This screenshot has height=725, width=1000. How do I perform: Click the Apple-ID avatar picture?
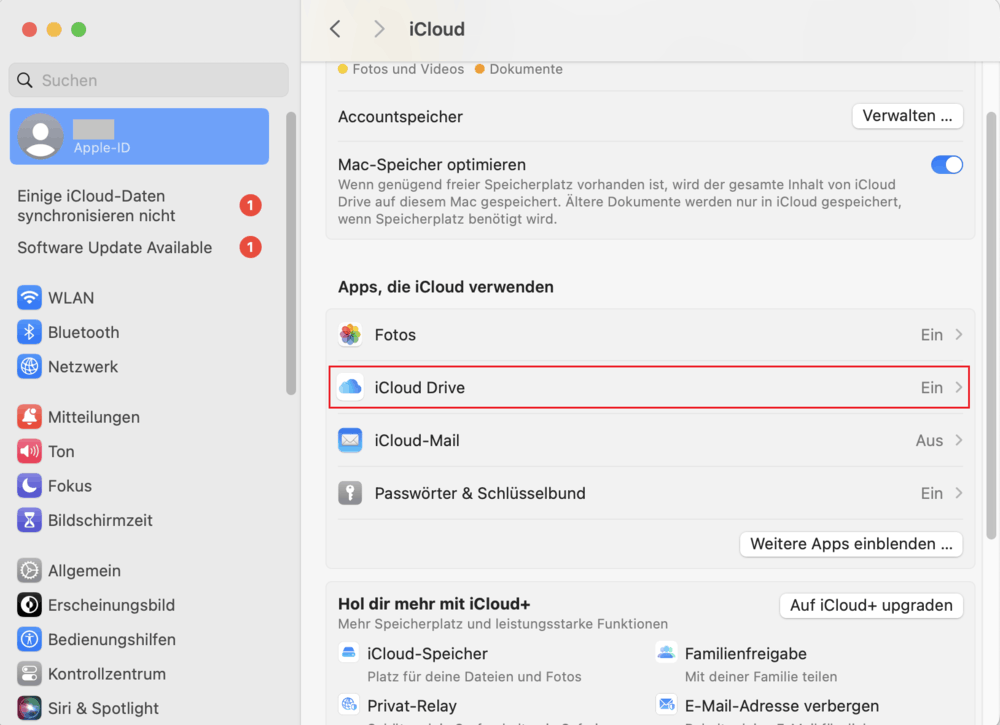(x=40, y=136)
